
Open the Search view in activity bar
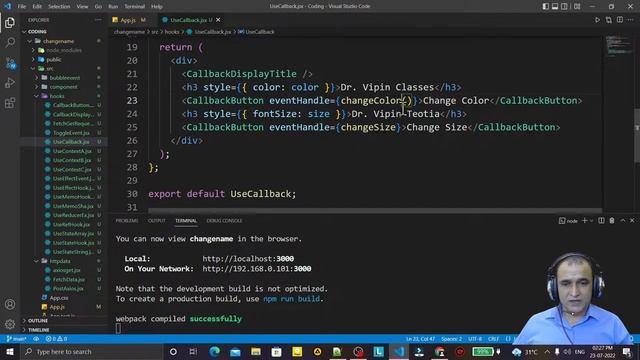[x=10, y=42]
